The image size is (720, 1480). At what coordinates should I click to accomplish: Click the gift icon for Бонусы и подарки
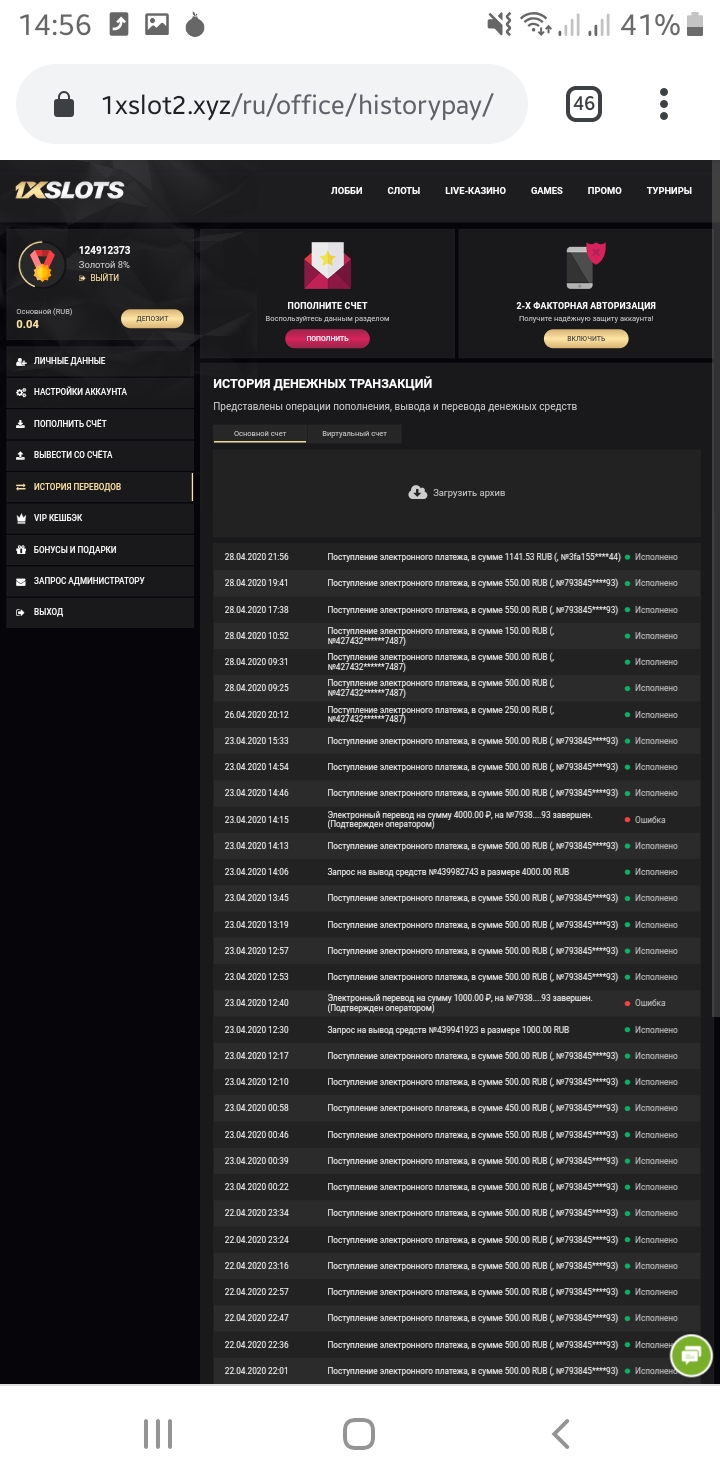[x=22, y=549]
